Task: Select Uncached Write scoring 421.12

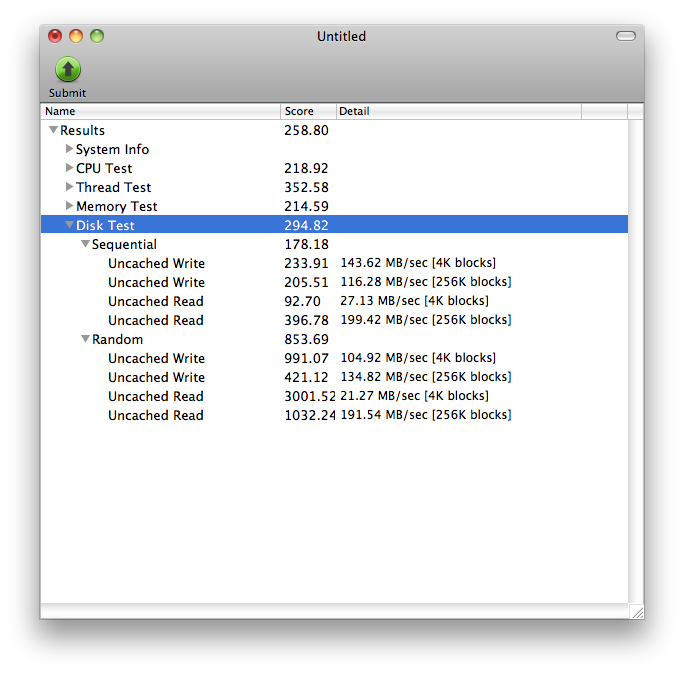Action: (x=157, y=377)
